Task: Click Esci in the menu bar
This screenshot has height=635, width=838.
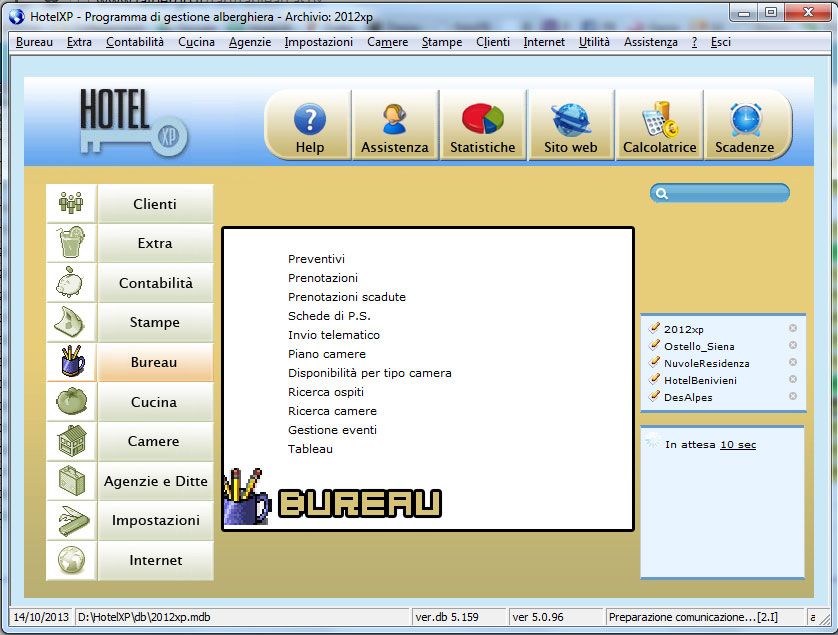Action: coord(720,42)
